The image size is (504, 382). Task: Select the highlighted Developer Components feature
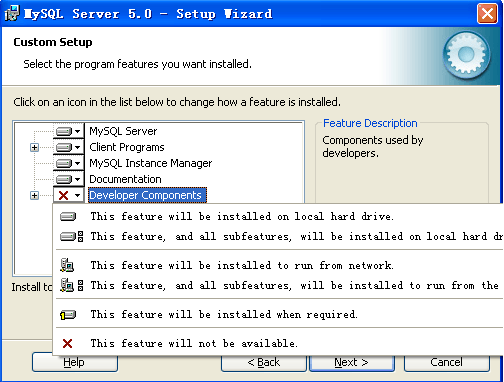[147, 195]
